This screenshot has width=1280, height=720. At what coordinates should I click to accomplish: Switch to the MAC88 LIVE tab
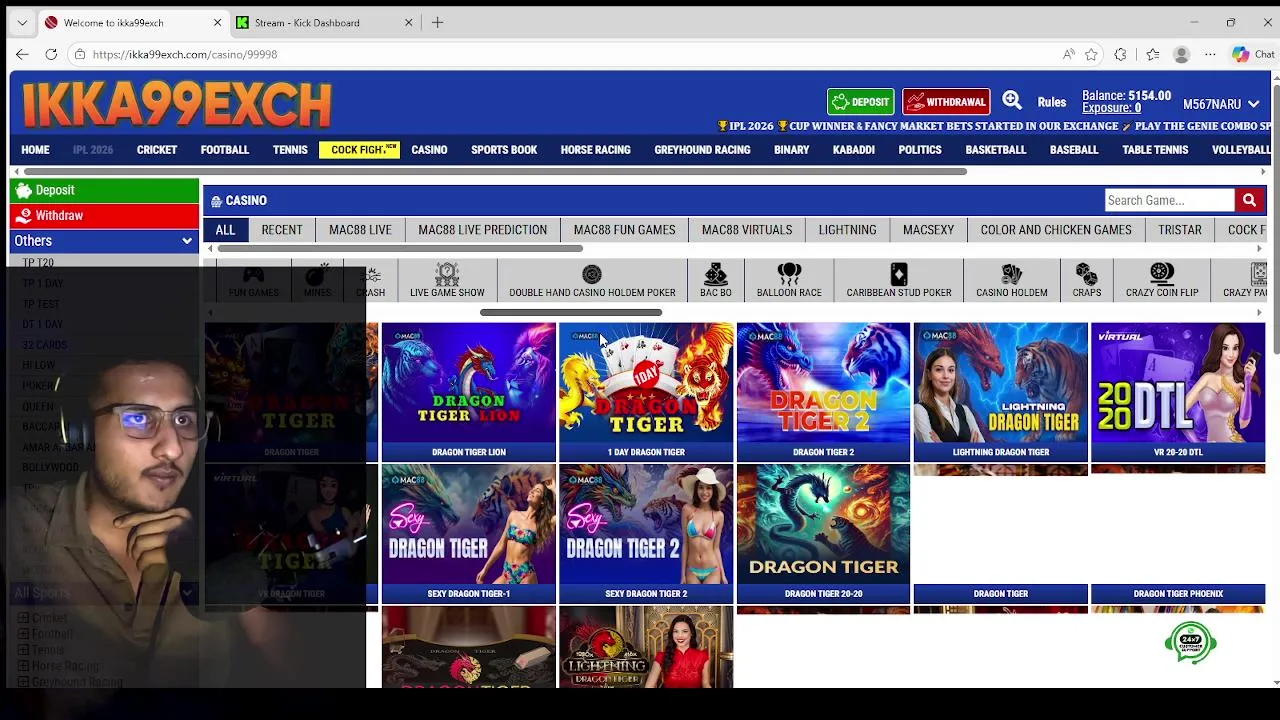(x=360, y=230)
